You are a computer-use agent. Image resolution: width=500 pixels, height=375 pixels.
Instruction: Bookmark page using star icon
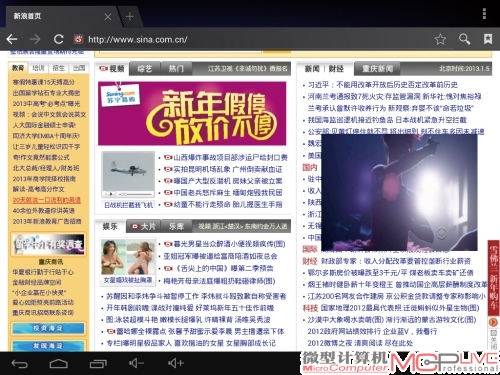click(x=440, y=39)
